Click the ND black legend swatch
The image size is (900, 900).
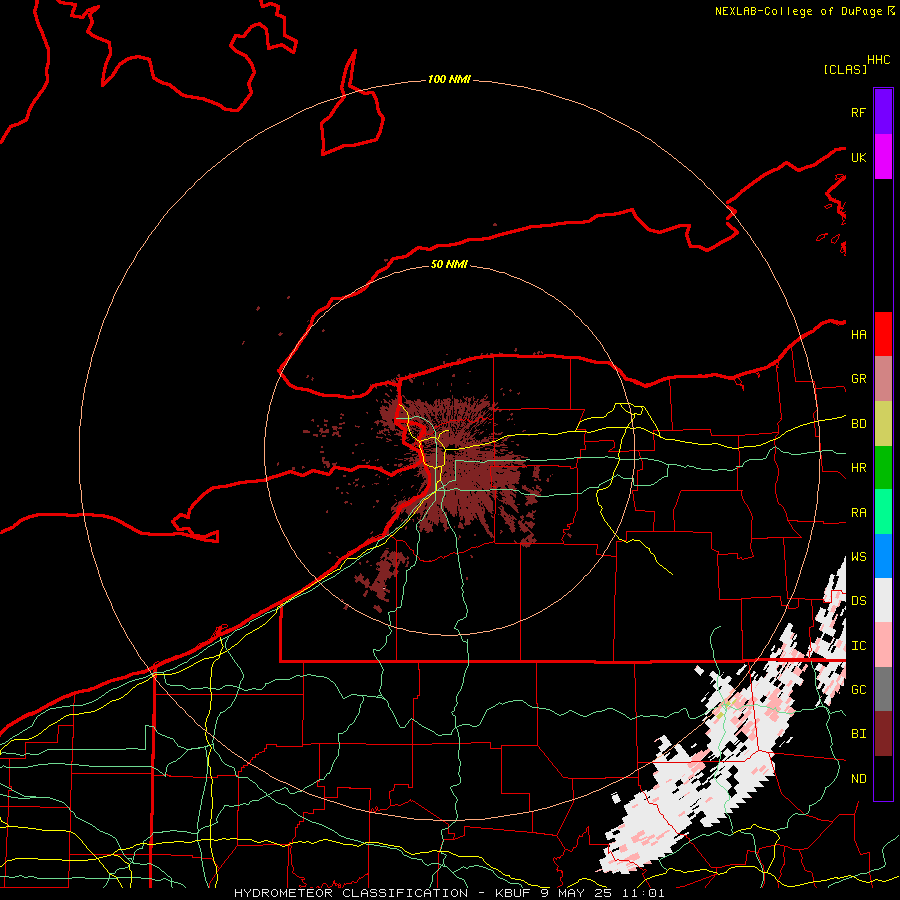[883, 778]
